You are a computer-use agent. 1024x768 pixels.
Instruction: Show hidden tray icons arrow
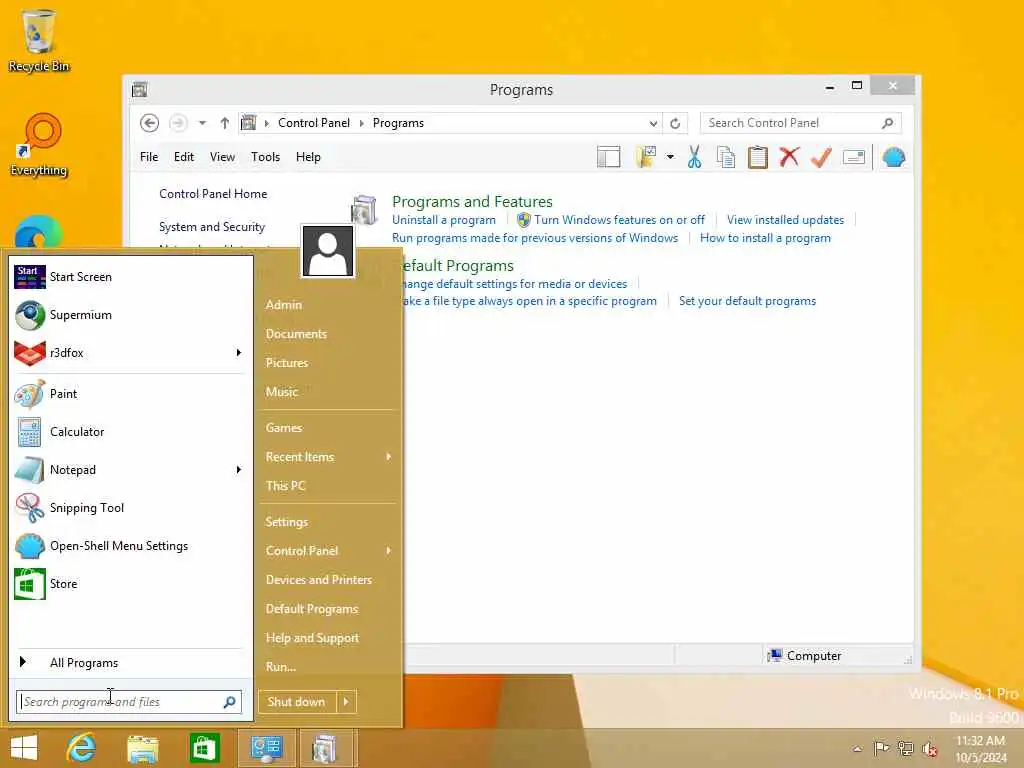click(857, 748)
